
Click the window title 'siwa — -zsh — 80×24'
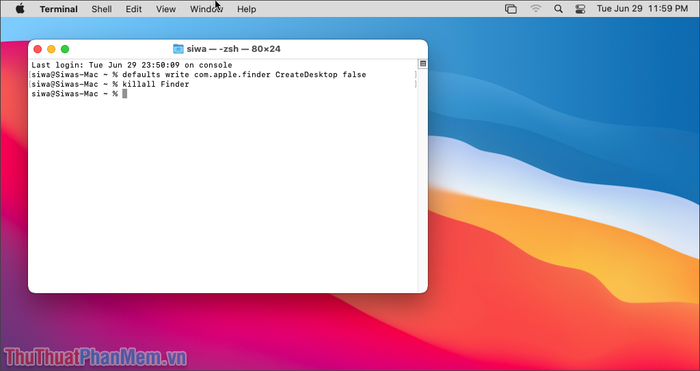click(x=233, y=49)
